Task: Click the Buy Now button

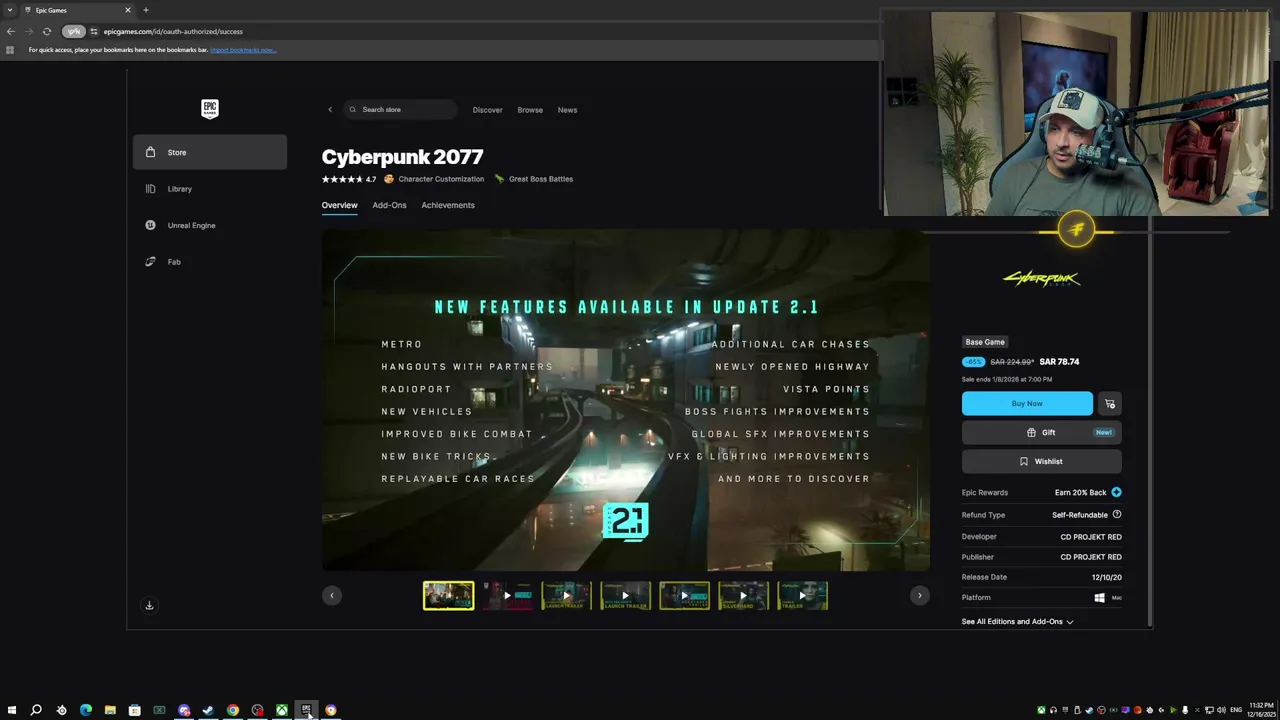Action: click(1027, 404)
